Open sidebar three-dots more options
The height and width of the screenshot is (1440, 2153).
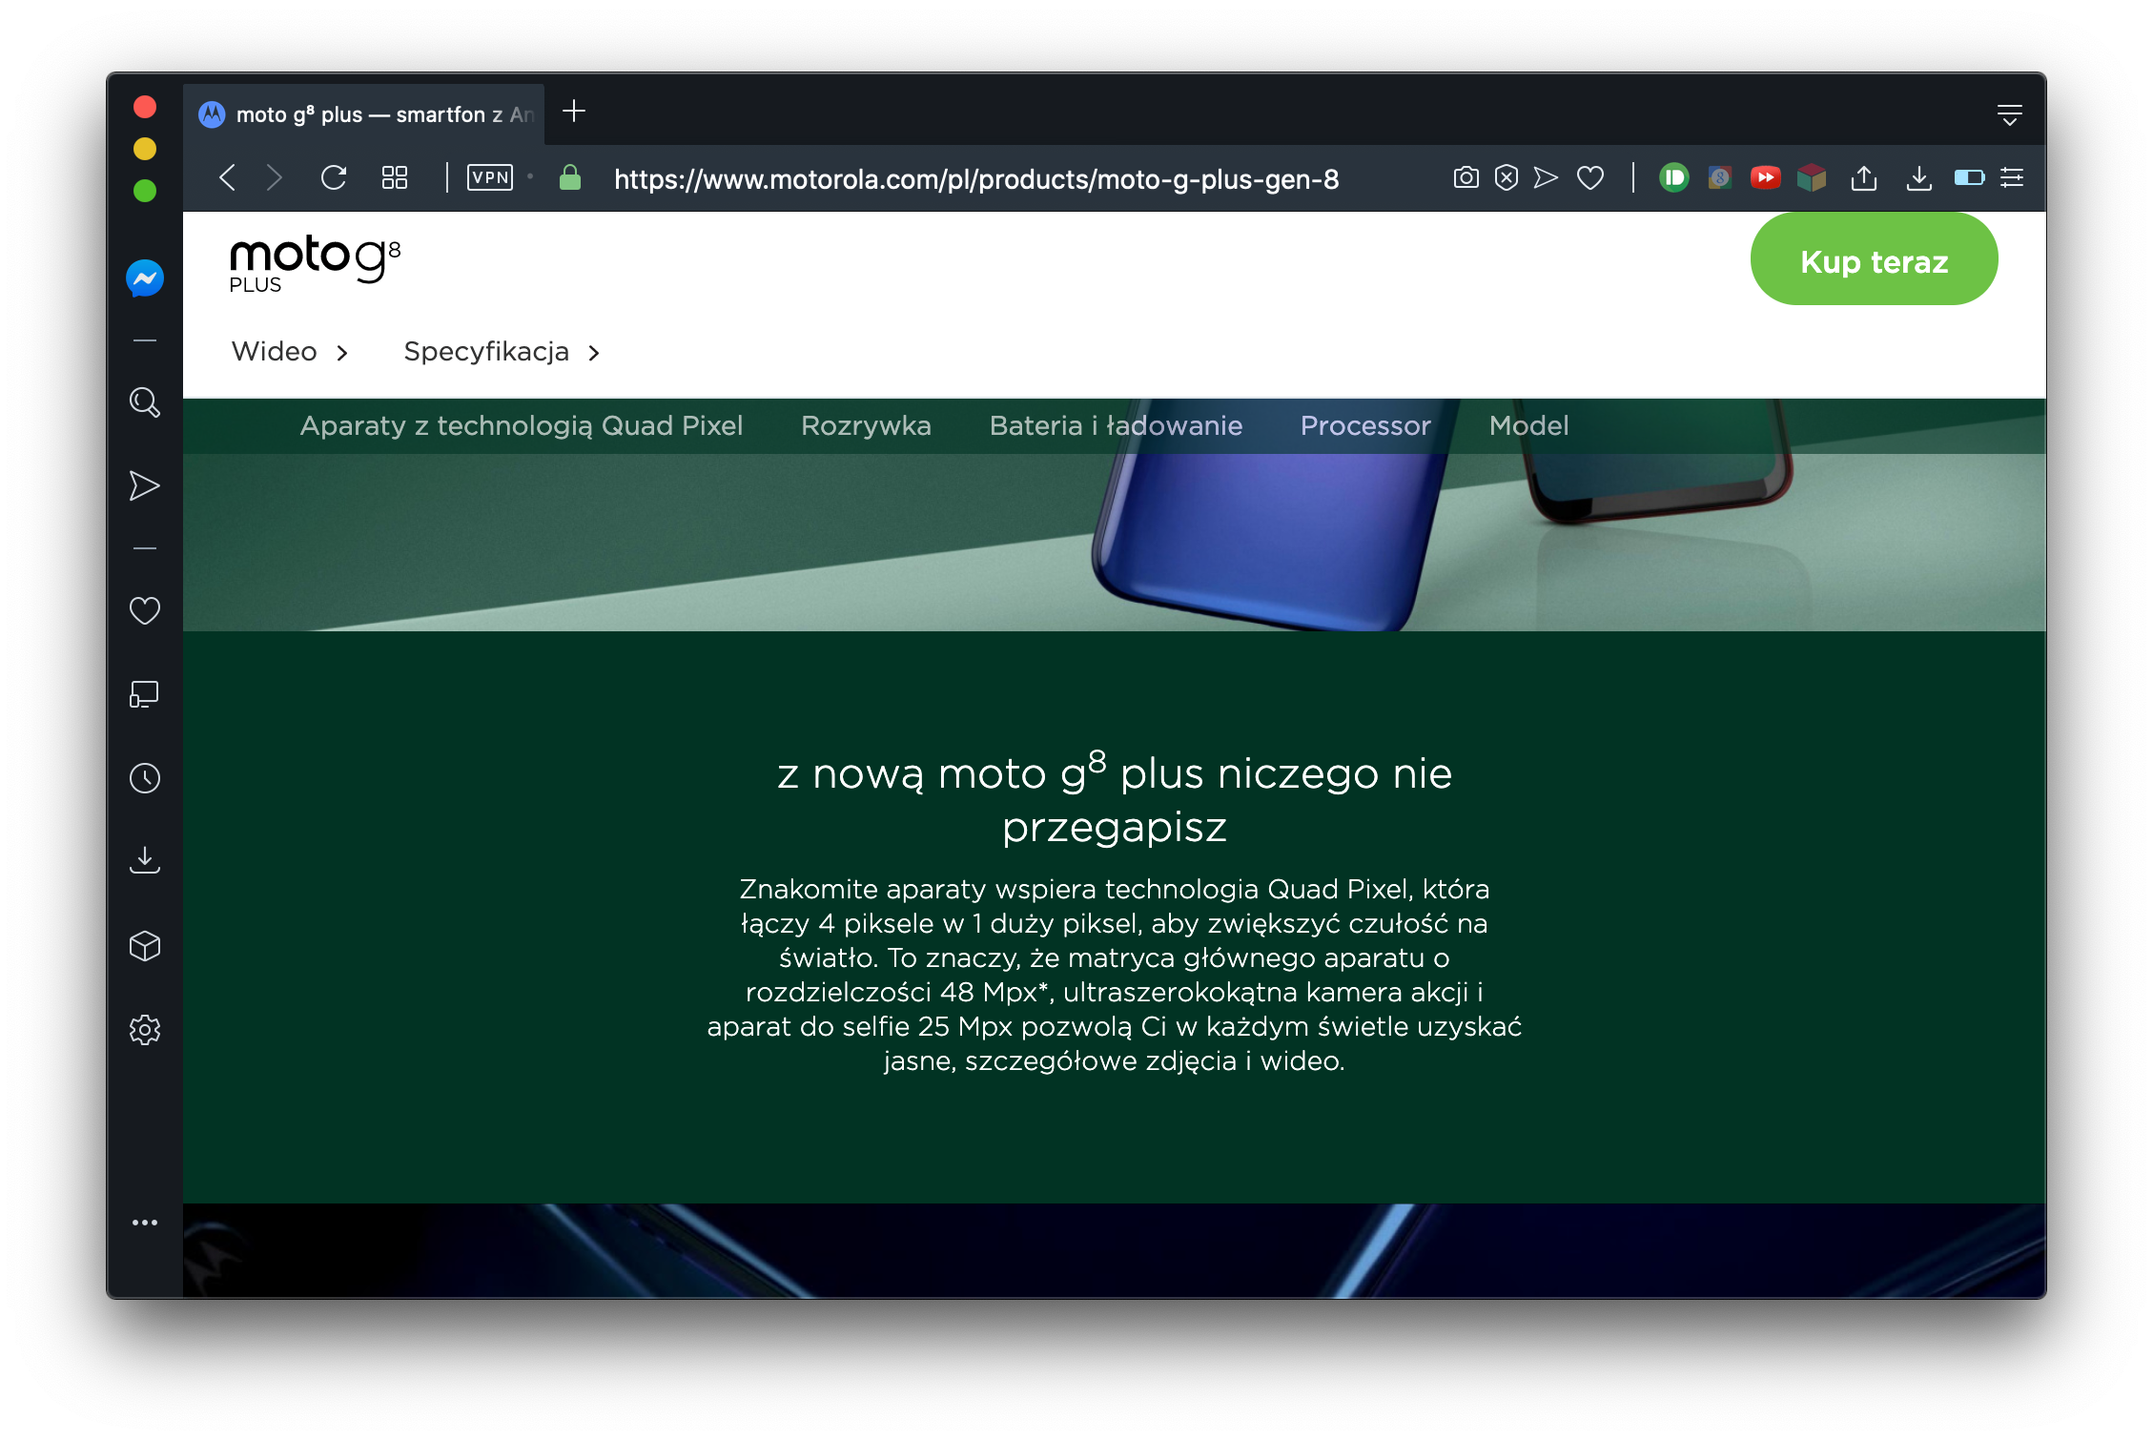[x=145, y=1222]
